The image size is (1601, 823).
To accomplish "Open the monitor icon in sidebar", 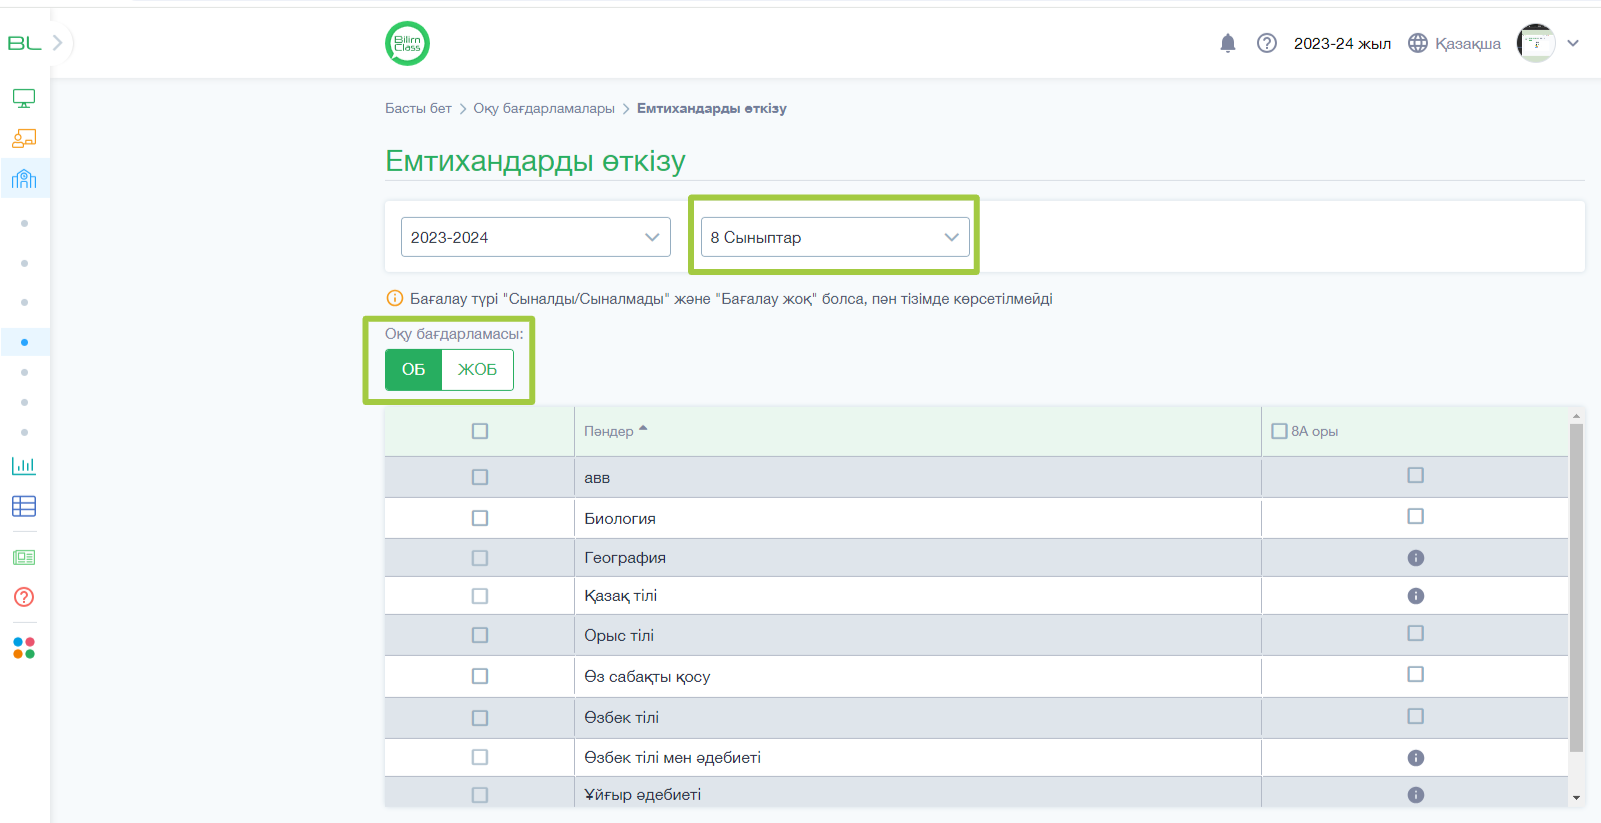I will coord(24,98).
